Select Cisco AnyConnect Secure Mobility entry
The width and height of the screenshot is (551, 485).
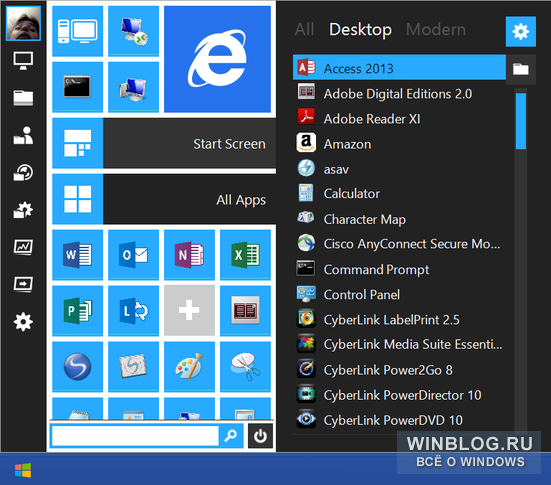click(399, 244)
